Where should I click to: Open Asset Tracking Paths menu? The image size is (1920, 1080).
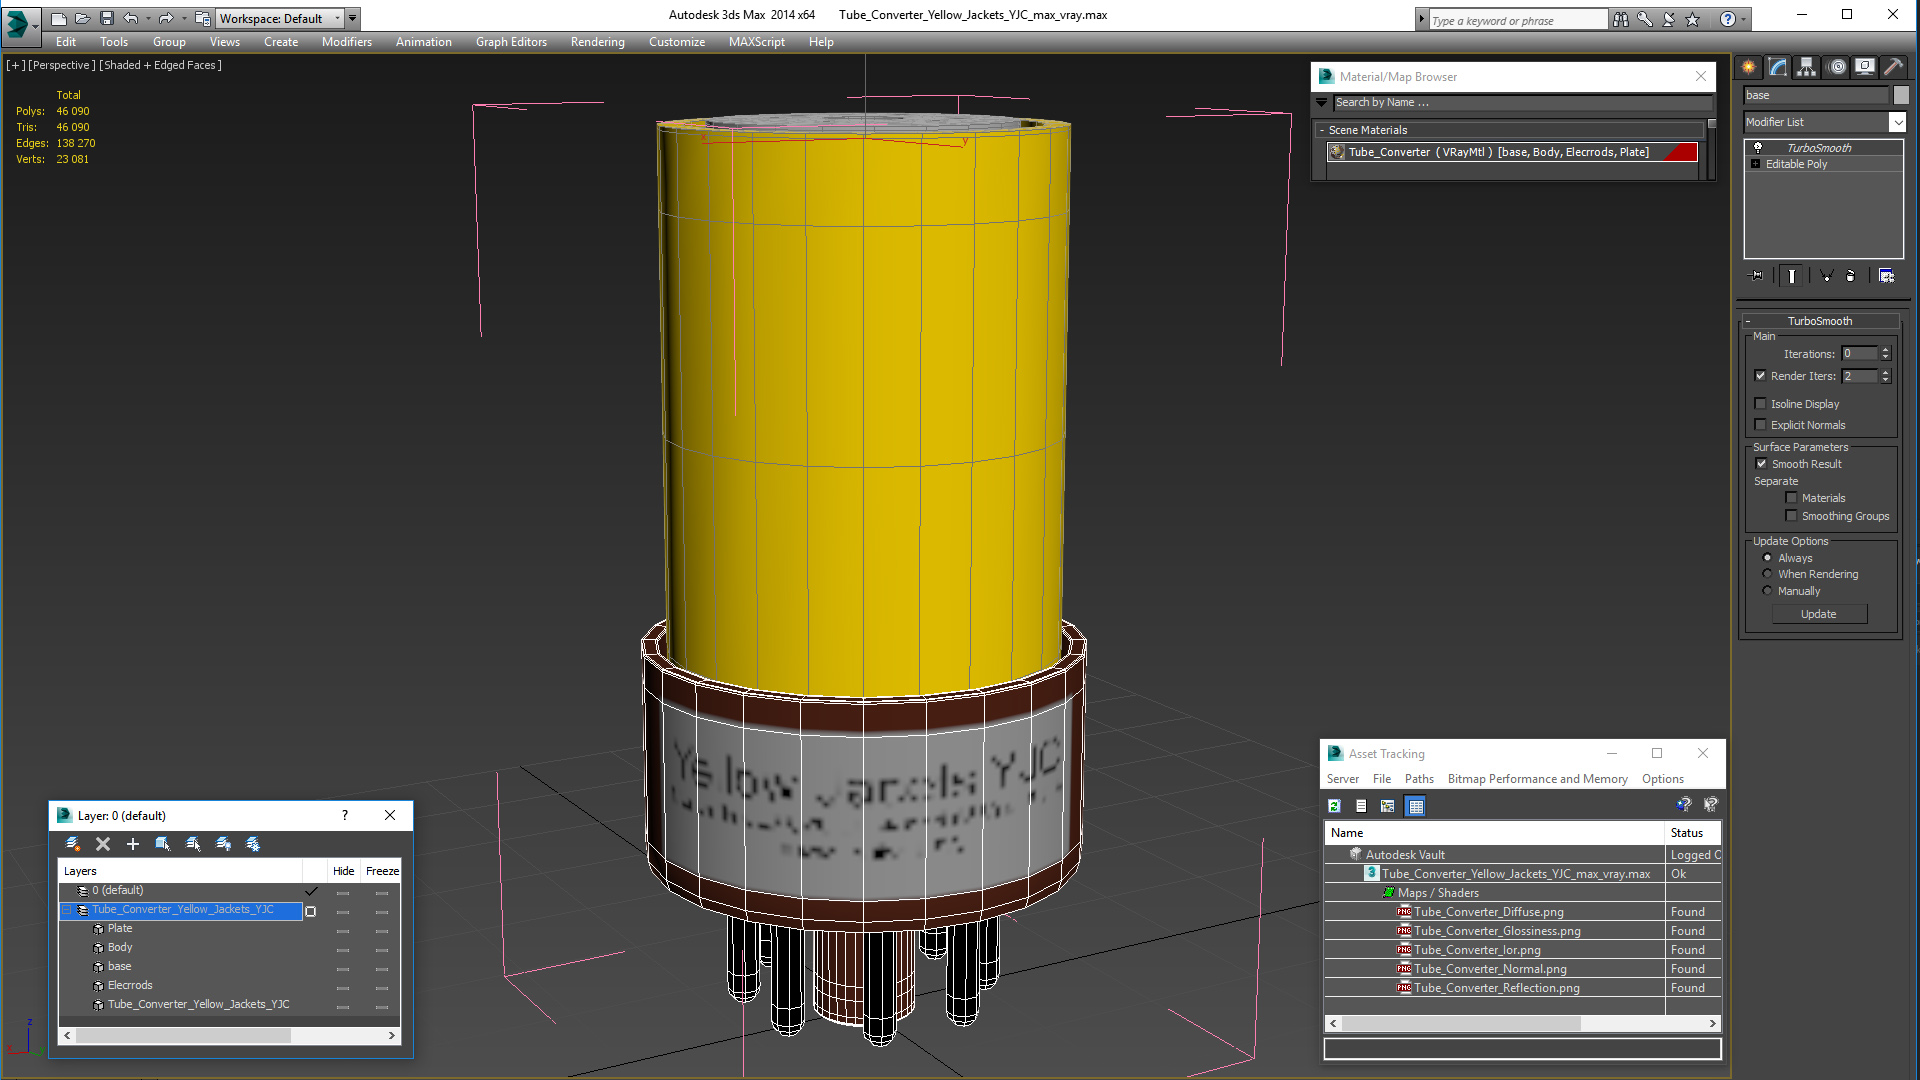(1419, 779)
